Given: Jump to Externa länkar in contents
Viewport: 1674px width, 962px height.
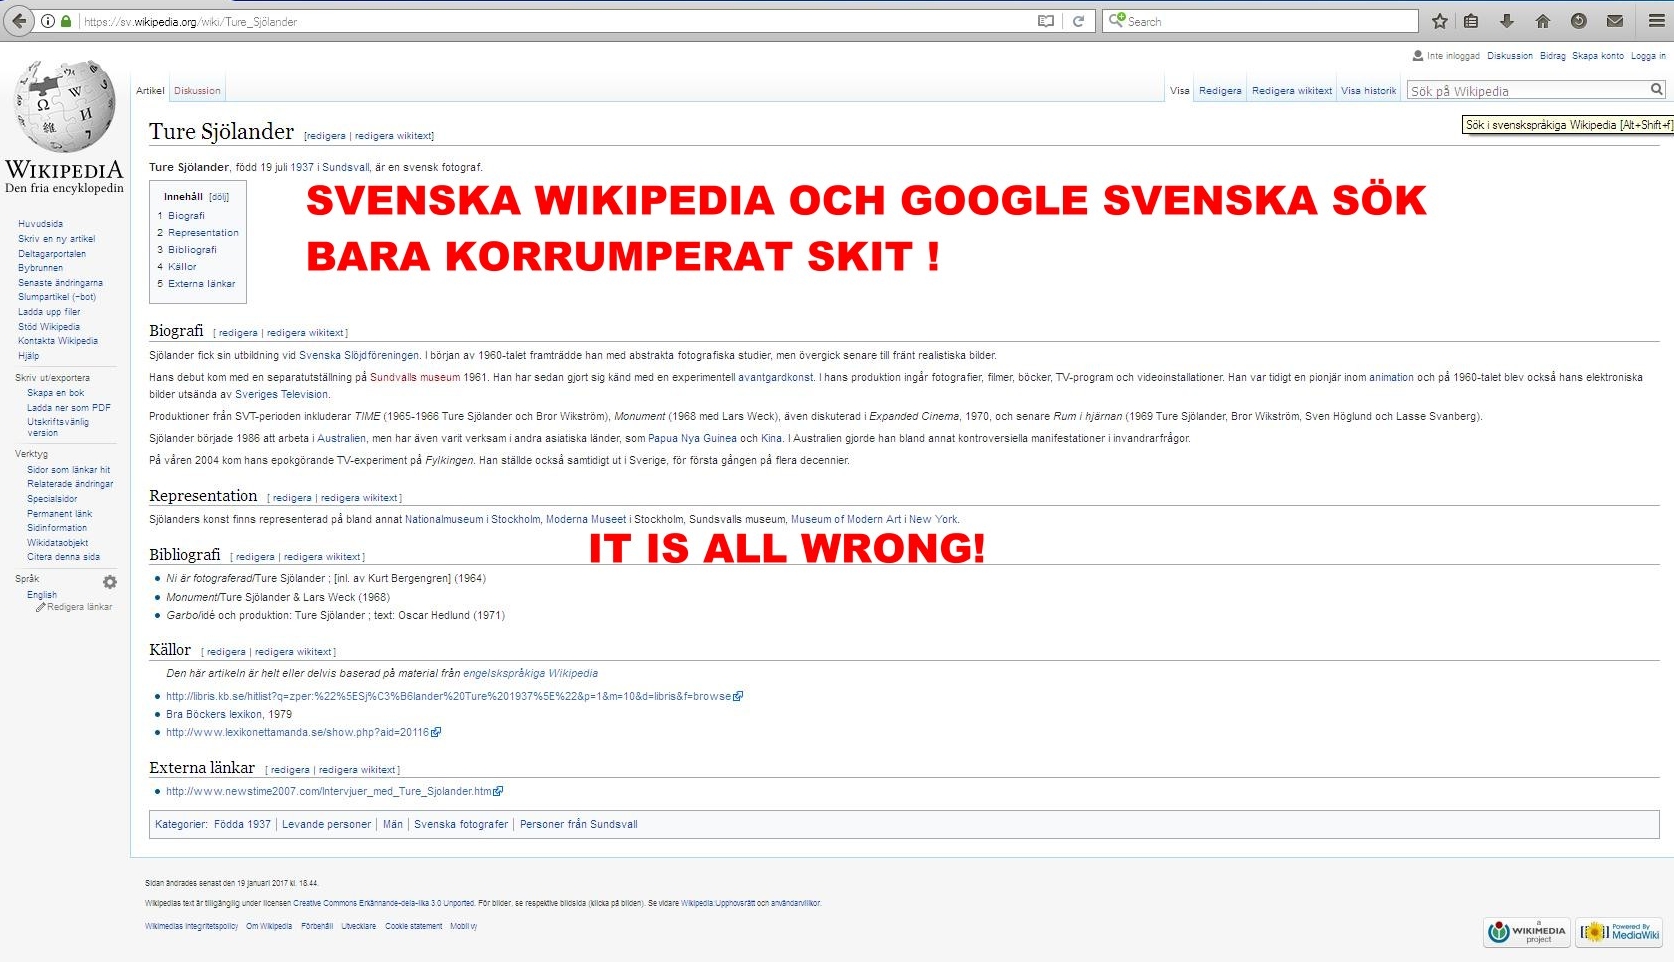Looking at the screenshot, I should point(201,284).
